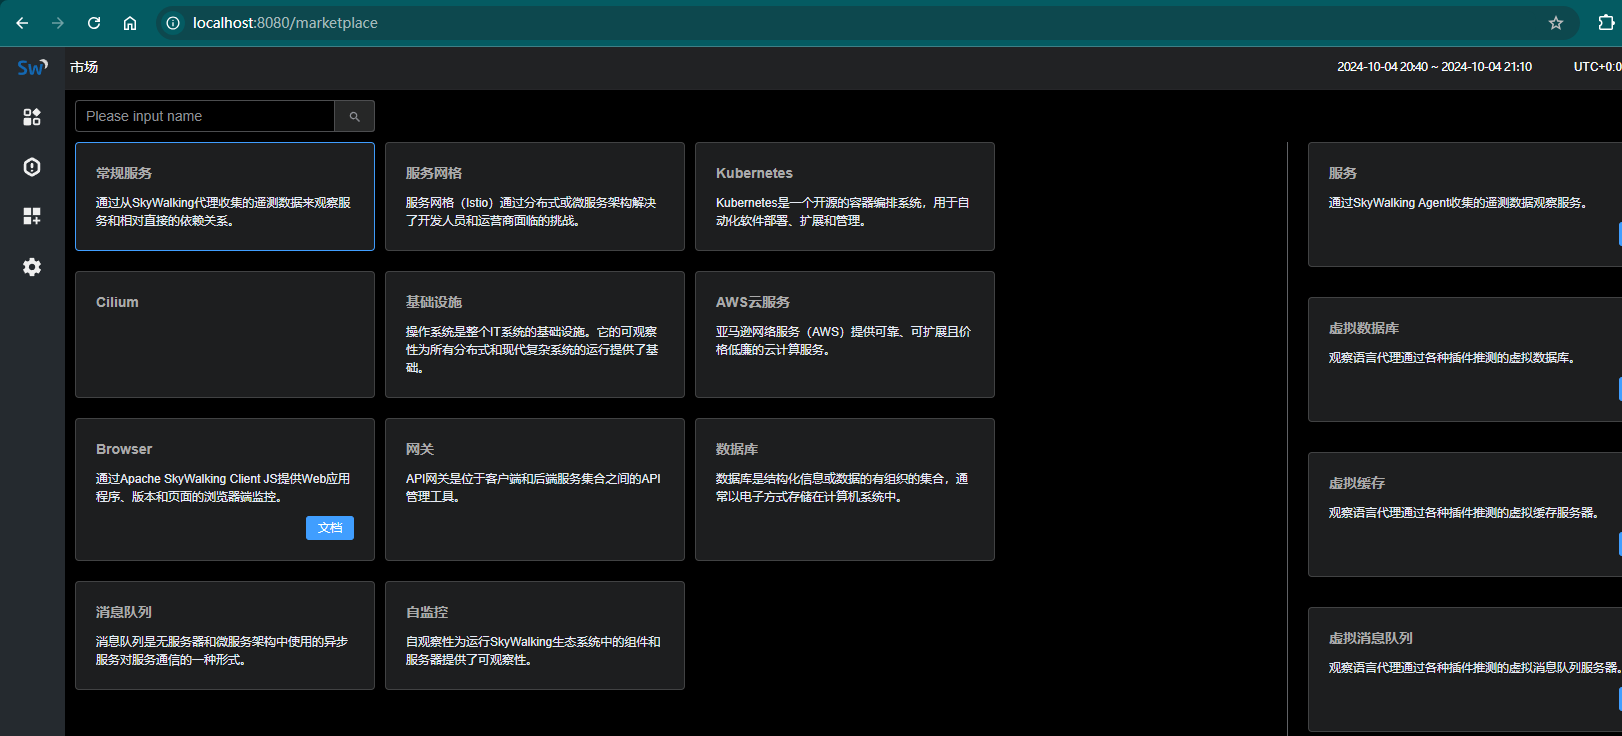Go back with browser back arrow
Screen dimensions: 1622x736
[x=22, y=23]
